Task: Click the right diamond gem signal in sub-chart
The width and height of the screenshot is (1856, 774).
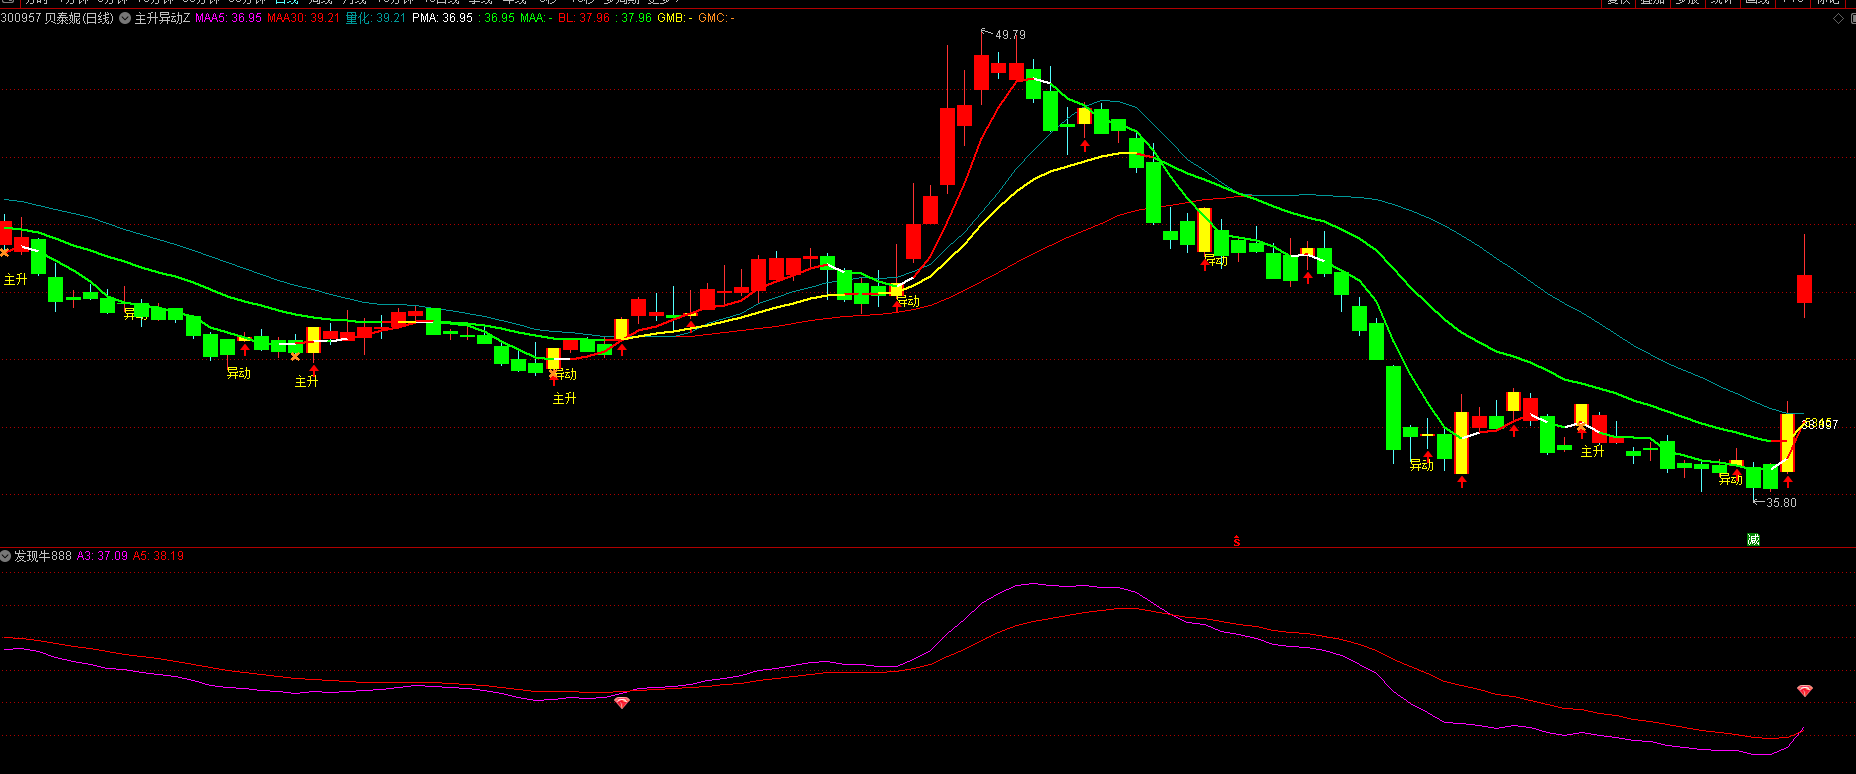Action: pyautogui.click(x=1804, y=691)
